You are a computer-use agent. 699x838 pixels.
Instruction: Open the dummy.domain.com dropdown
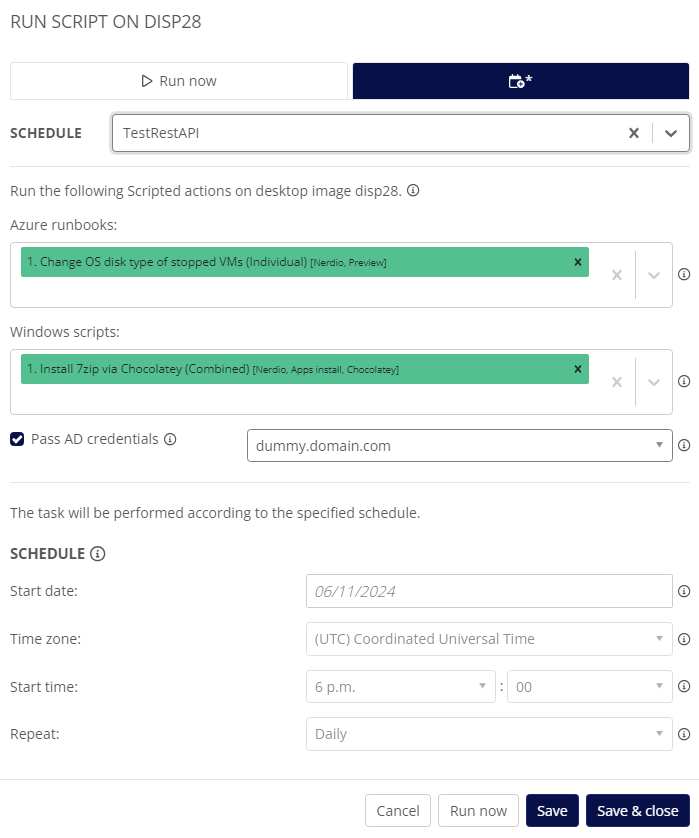[x=460, y=446]
